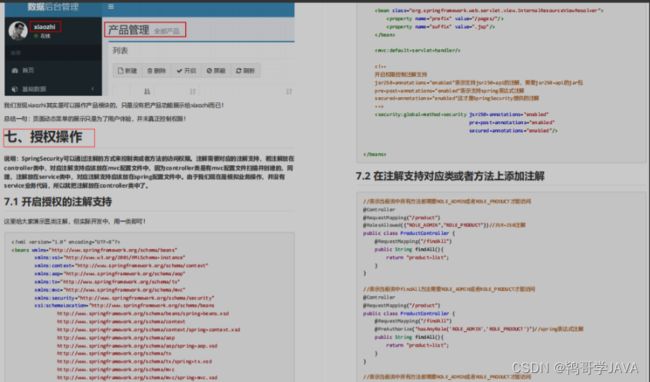Click the 七、授权操作 section heading

tap(44, 137)
